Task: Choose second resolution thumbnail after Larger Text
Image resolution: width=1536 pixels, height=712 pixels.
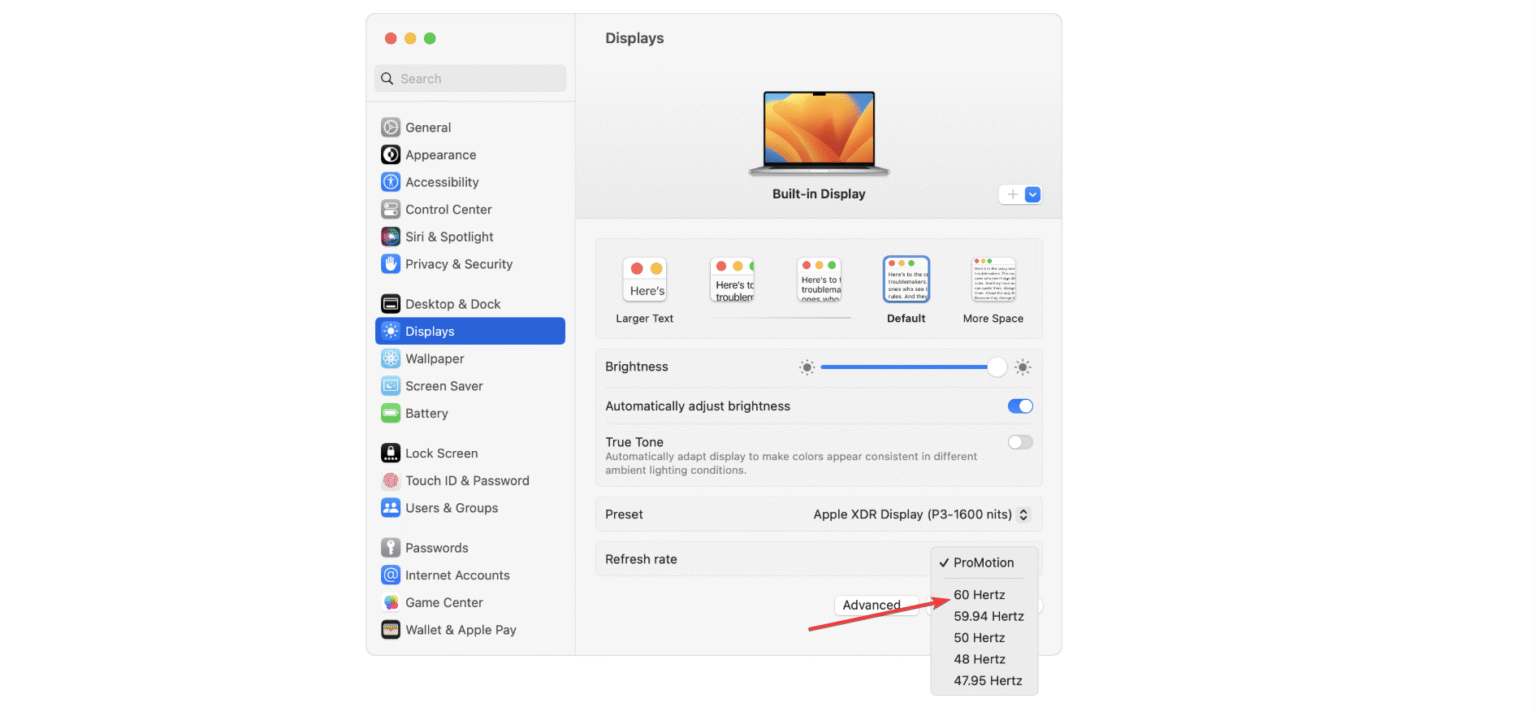Action: click(x=732, y=280)
